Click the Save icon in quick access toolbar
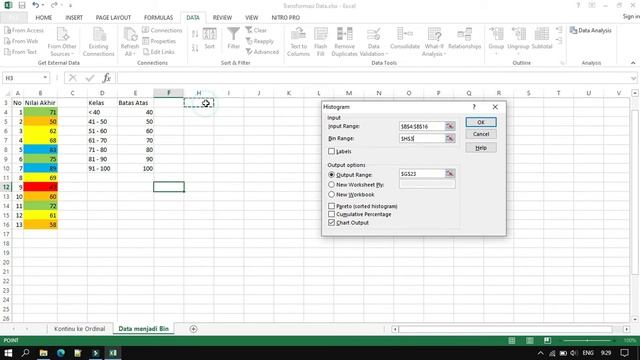This screenshot has height=360, width=640. point(22,5)
